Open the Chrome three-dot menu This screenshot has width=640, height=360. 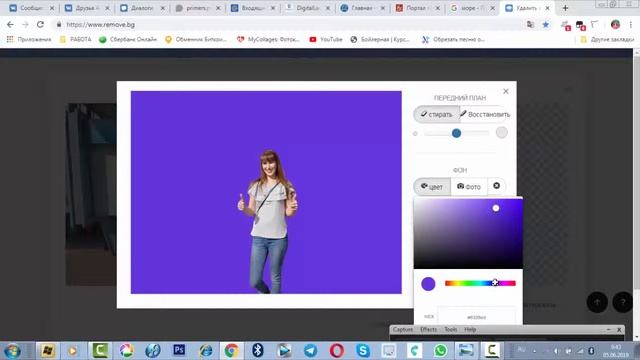[631, 24]
